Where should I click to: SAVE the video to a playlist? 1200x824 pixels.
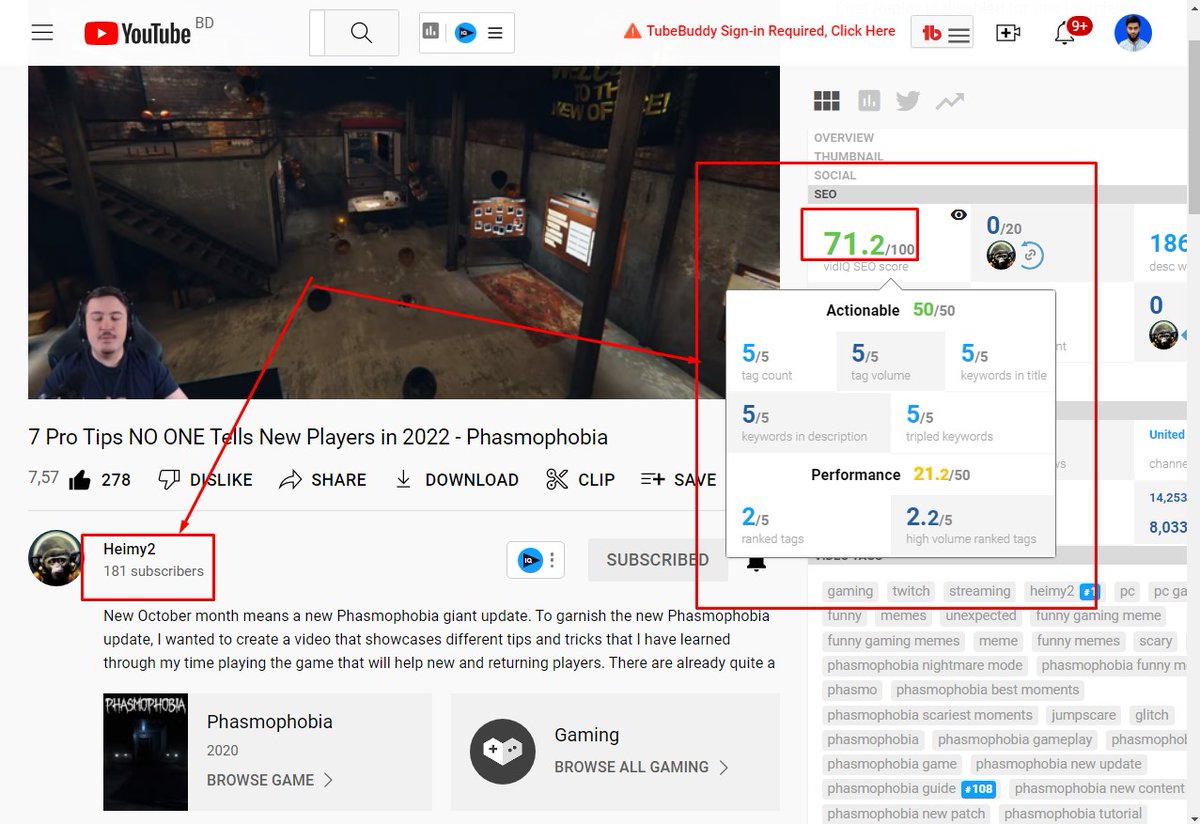[679, 480]
